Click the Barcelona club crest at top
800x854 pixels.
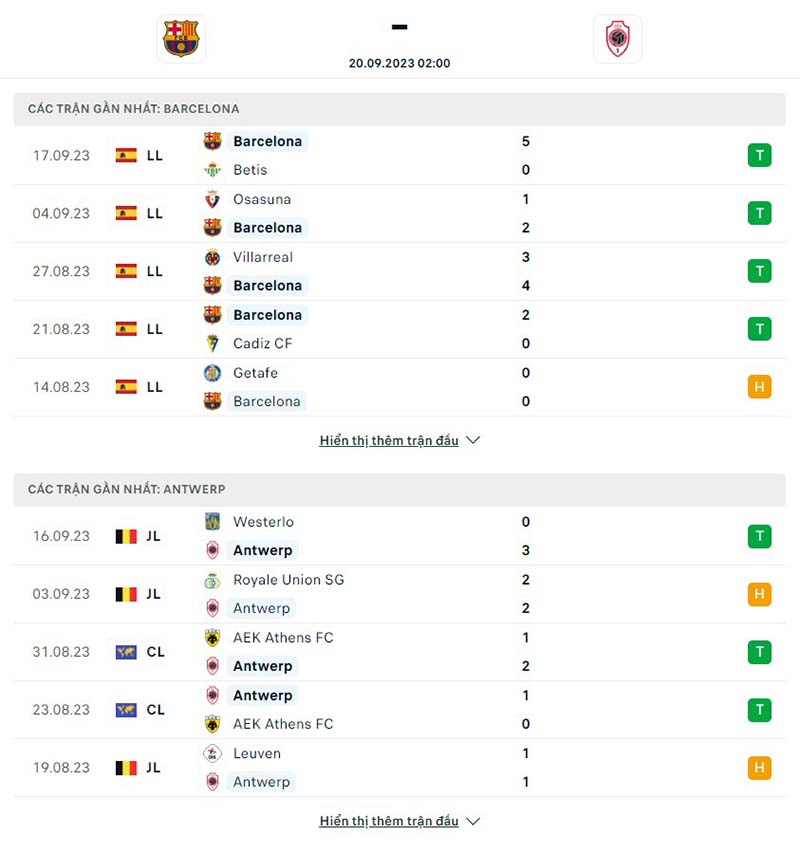coord(180,38)
